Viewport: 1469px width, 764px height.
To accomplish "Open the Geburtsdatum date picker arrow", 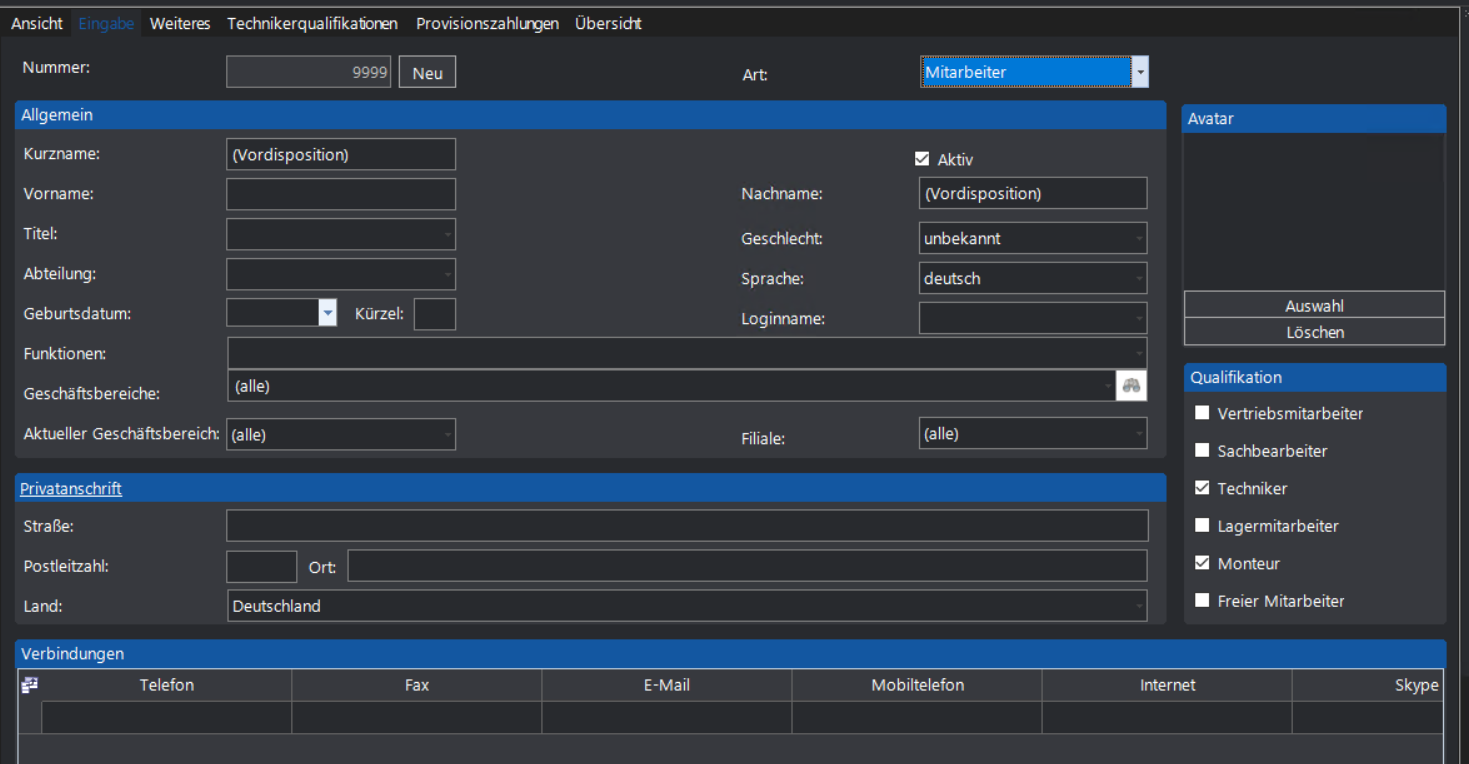I will 327,313.
